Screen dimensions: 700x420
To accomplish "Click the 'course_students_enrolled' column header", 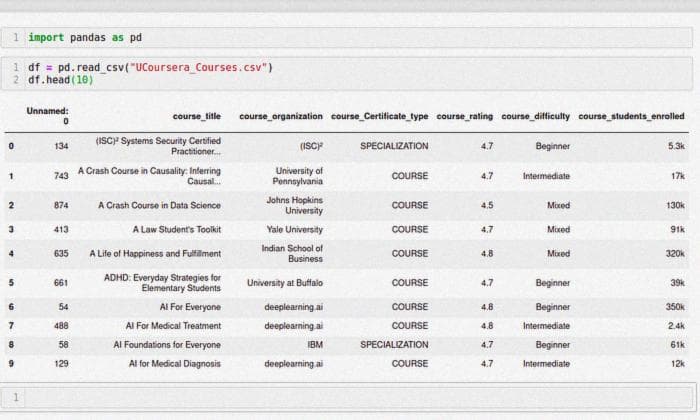I will click(x=631, y=116).
